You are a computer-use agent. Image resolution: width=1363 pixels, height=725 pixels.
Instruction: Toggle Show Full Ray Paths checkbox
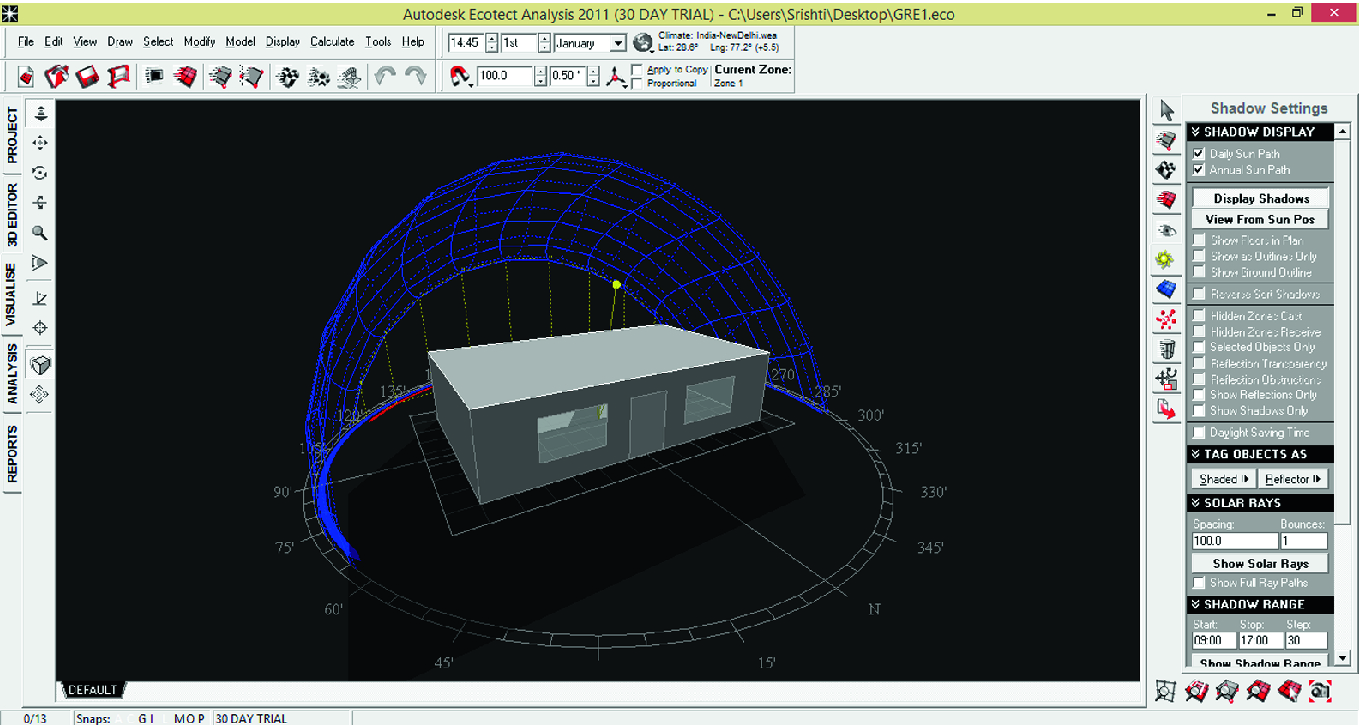click(x=1199, y=583)
